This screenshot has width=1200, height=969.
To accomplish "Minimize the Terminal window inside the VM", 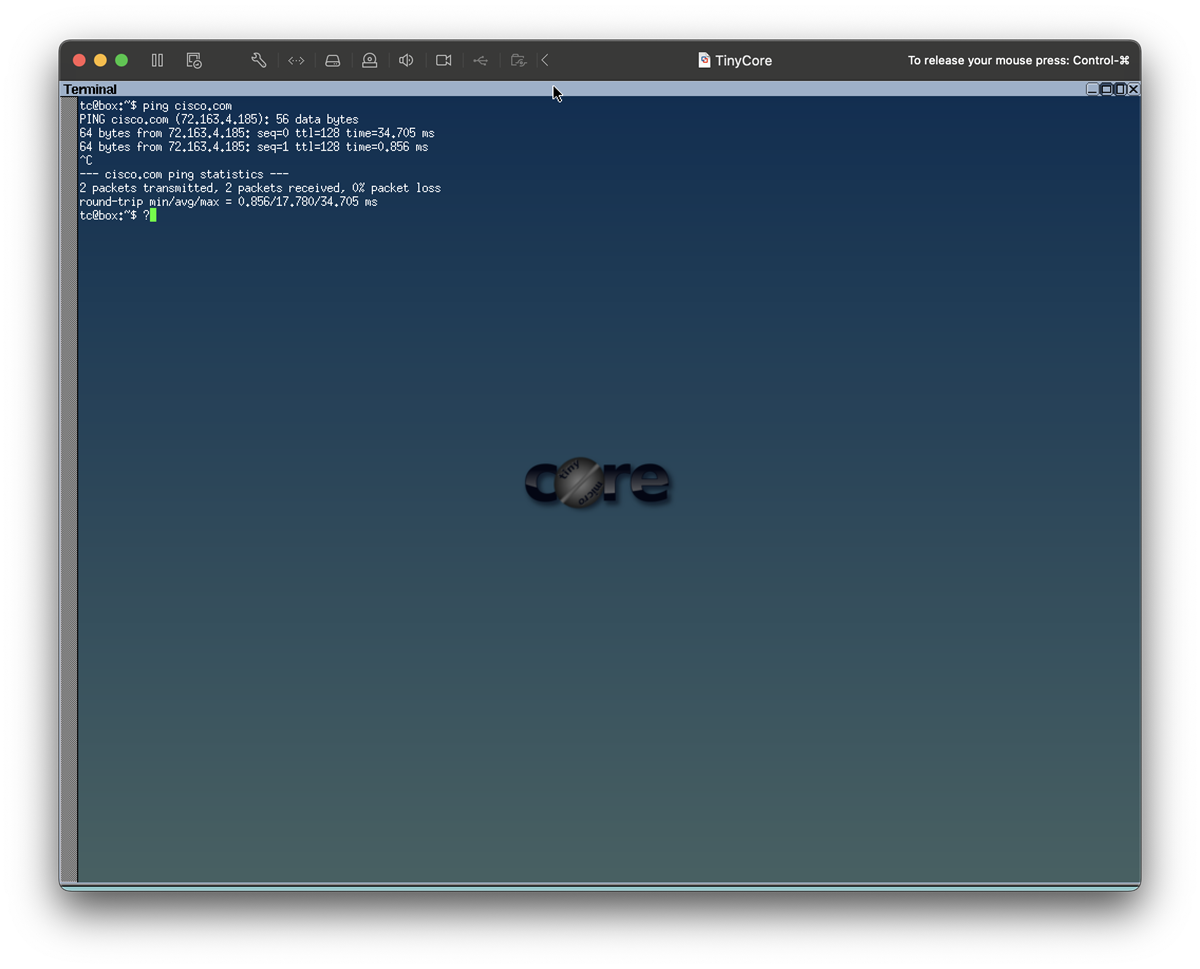I will click(x=1092, y=89).
